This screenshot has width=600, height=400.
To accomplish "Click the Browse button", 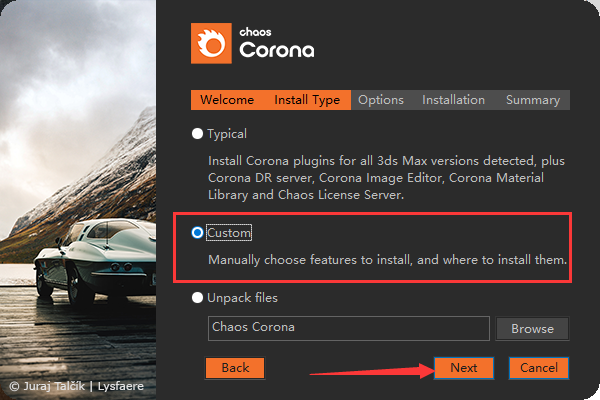I will pyautogui.click(x=532, y=328).
